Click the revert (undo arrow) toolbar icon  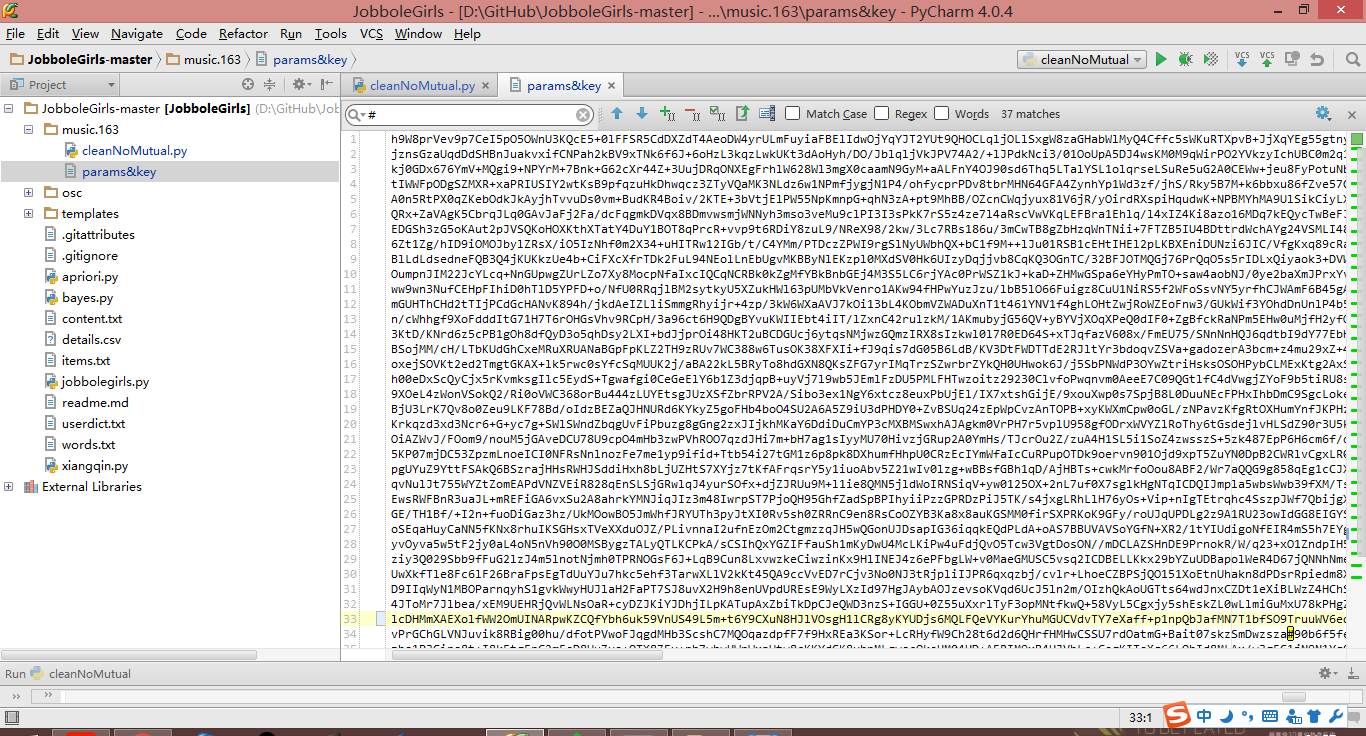[x=1316, y=60]
